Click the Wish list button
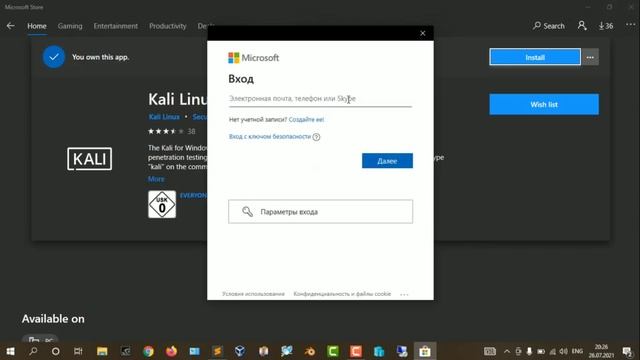 [x=544, y=104]
